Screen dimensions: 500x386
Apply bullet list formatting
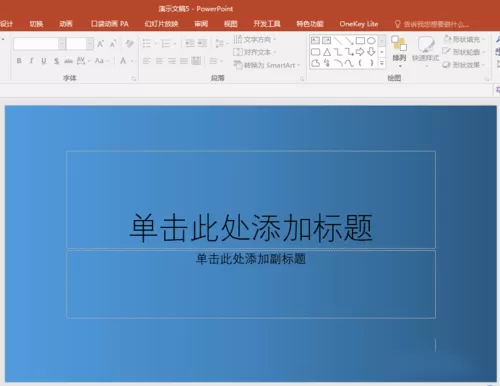tap(146, 43)
